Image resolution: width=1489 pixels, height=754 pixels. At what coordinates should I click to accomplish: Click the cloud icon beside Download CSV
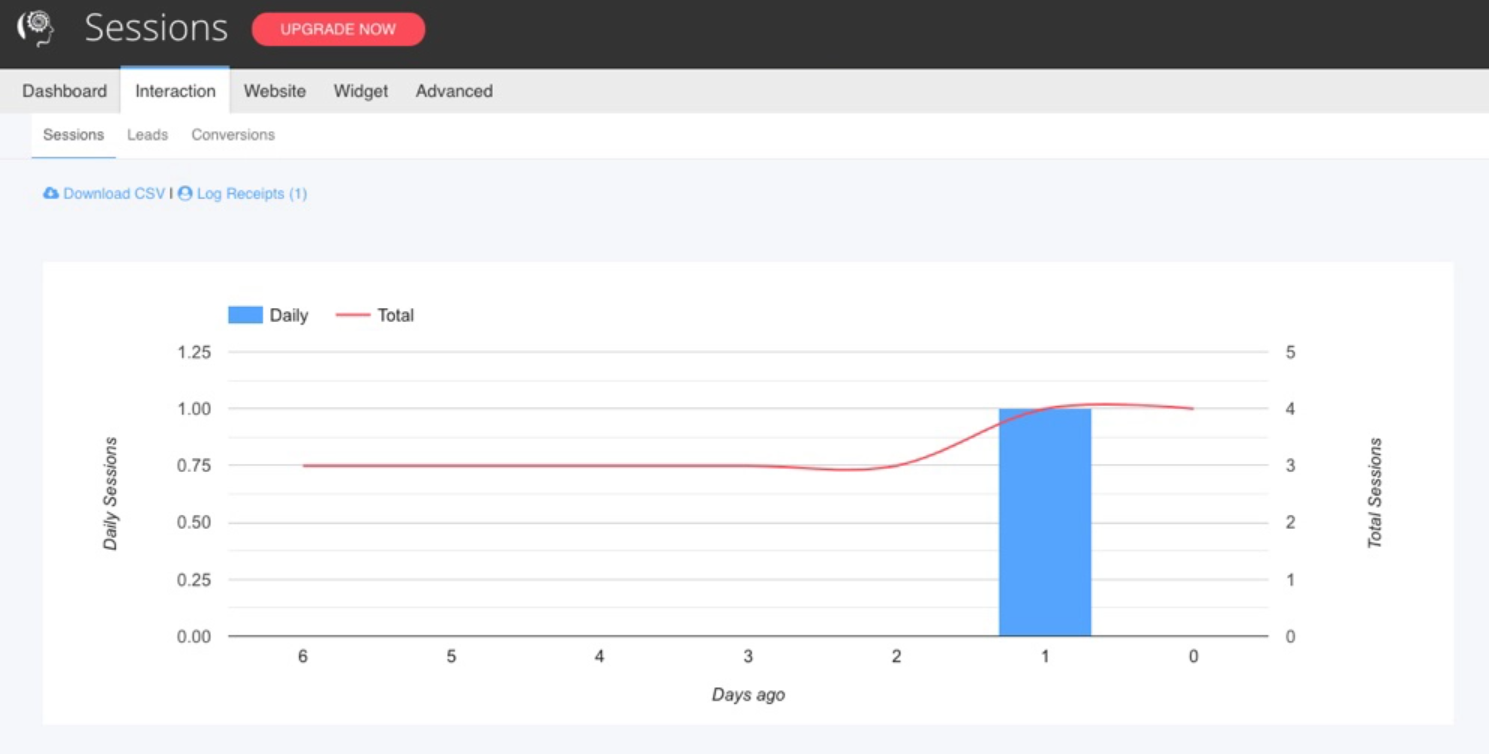pyautogui.click(x=49, y=193)
